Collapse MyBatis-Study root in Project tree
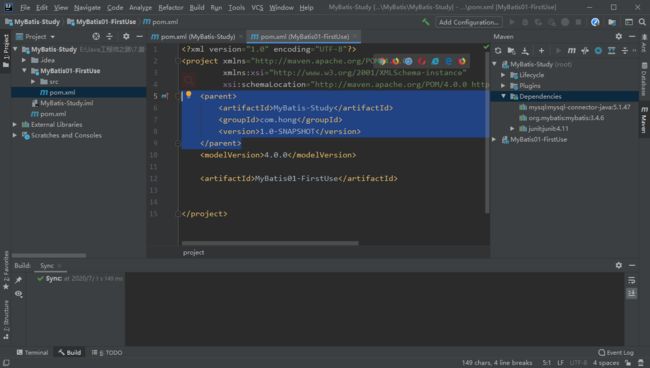The height and width of the screenshot is (368, 650). click(15, 49)
